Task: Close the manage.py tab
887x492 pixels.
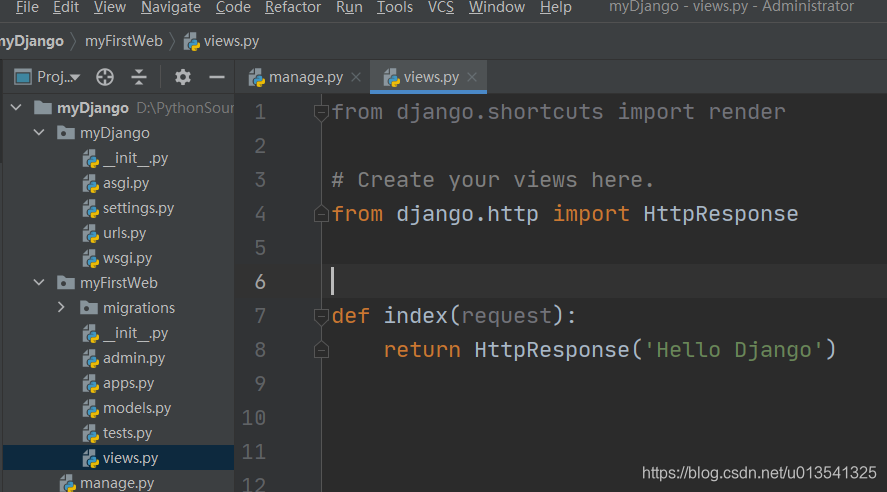Action: [x=356, y=77]
